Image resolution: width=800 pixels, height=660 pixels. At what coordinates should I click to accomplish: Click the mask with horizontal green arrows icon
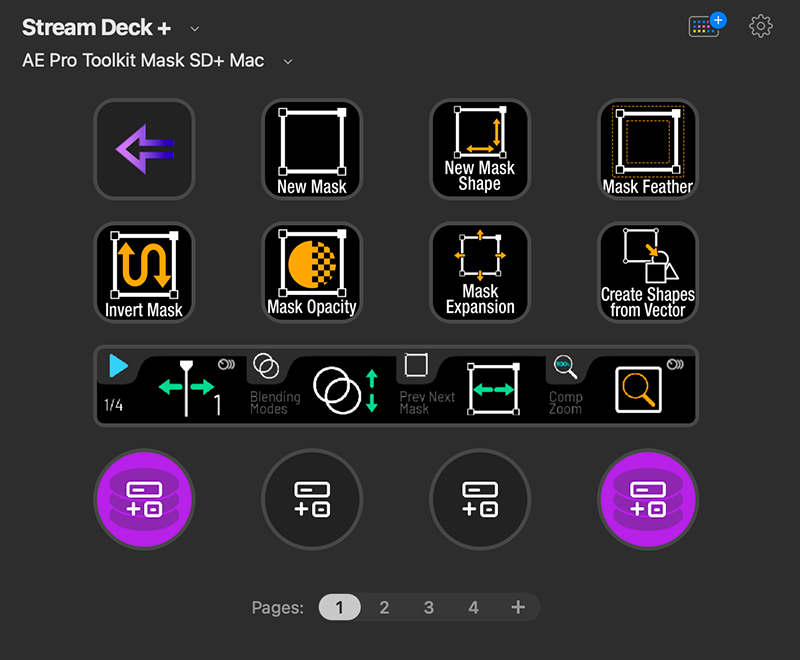tap(493, 389)
